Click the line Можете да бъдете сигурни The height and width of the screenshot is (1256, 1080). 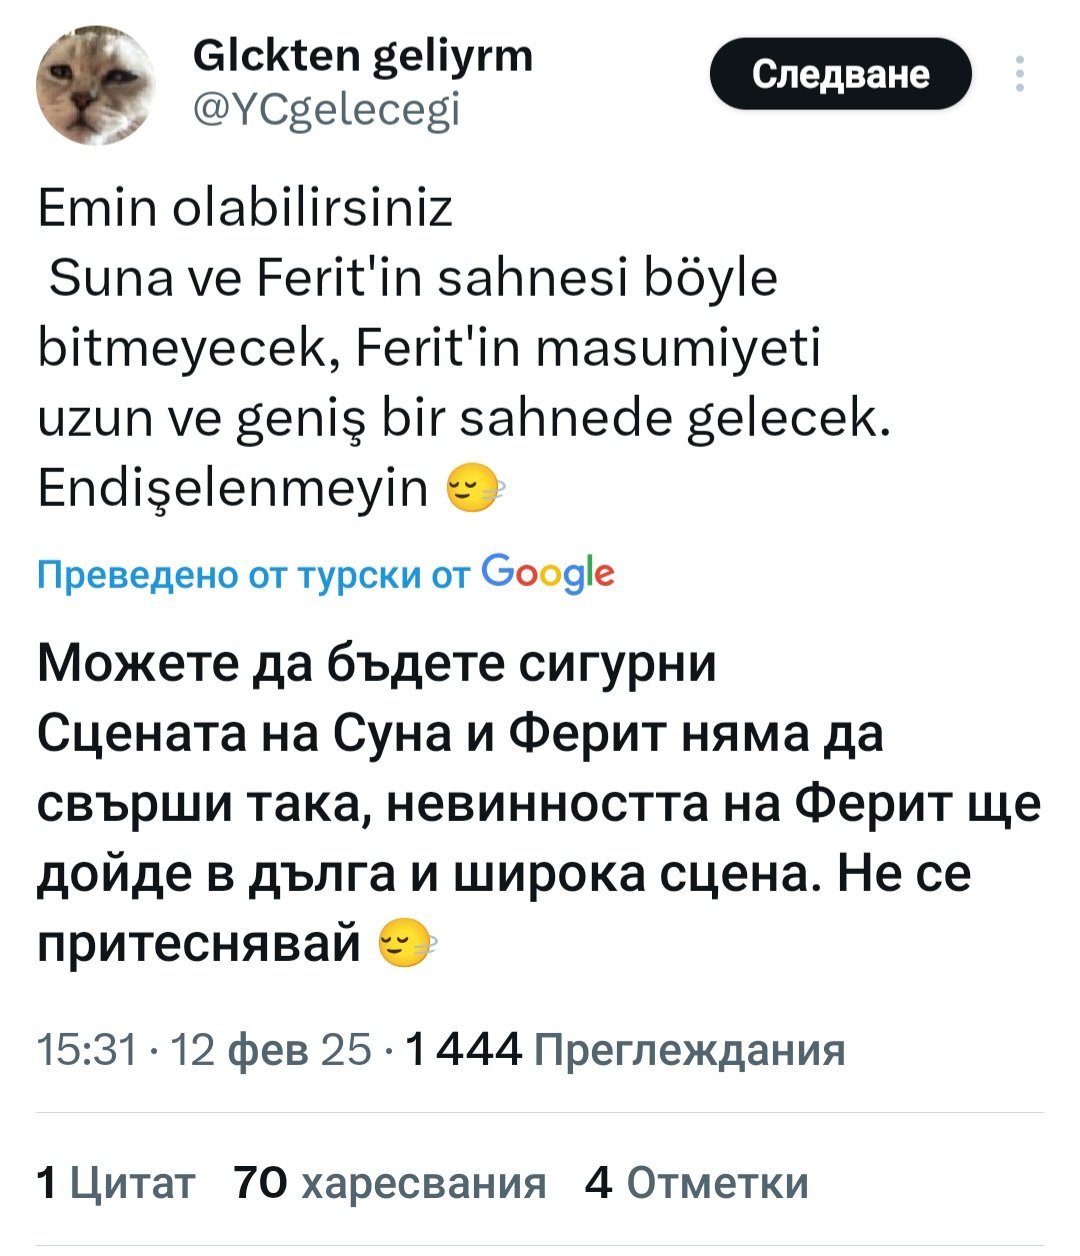tap(377, 663)
